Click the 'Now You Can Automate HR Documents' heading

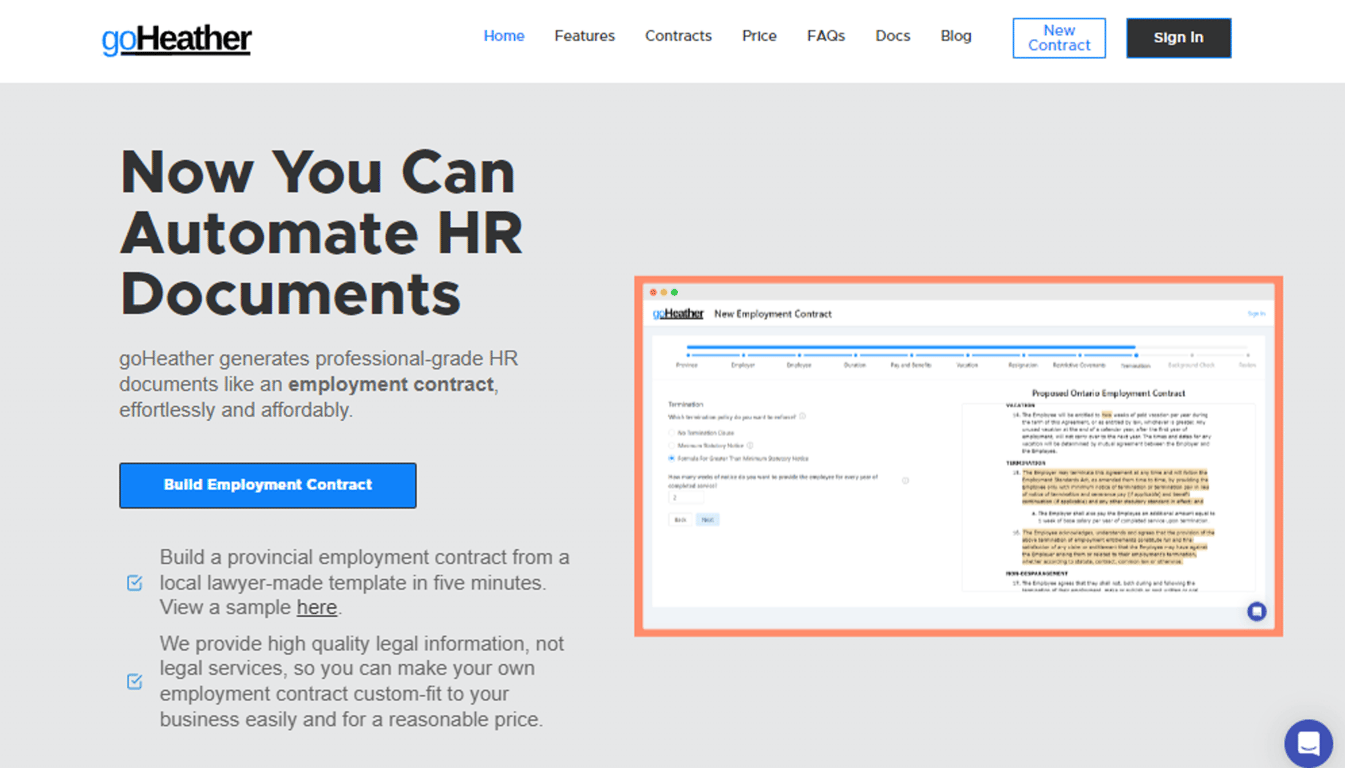pos(321,232)
